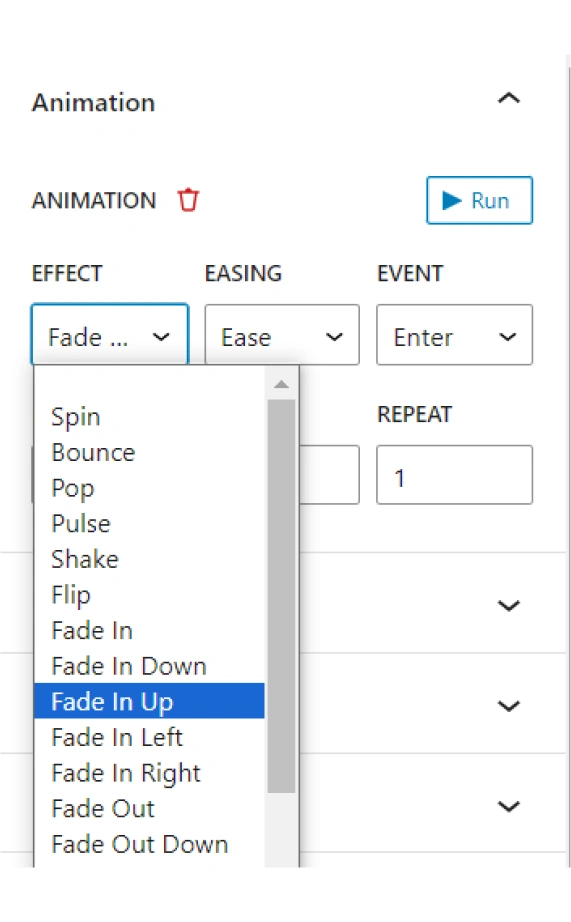The height and width of the screenshot is (922, 571).
Task: Expand the first collapsed section below Animation
Action: tap(509, 605)
